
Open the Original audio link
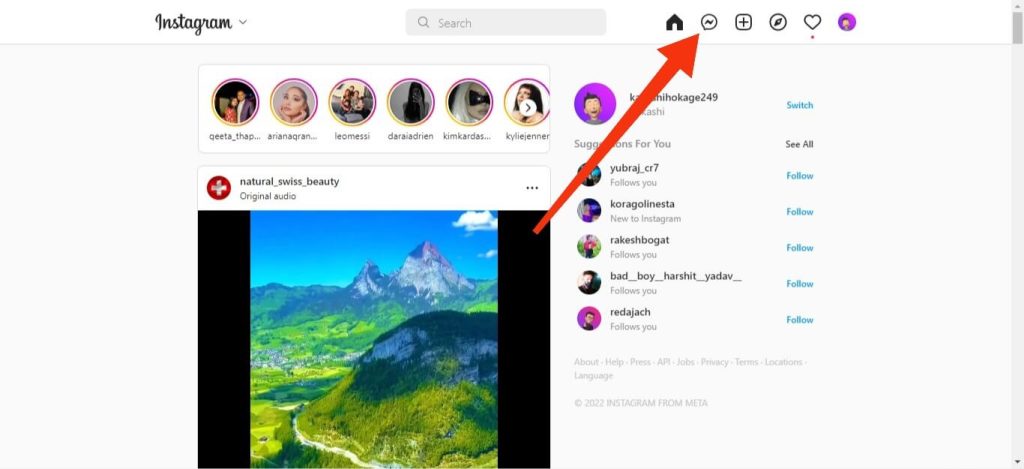point(268,196)
